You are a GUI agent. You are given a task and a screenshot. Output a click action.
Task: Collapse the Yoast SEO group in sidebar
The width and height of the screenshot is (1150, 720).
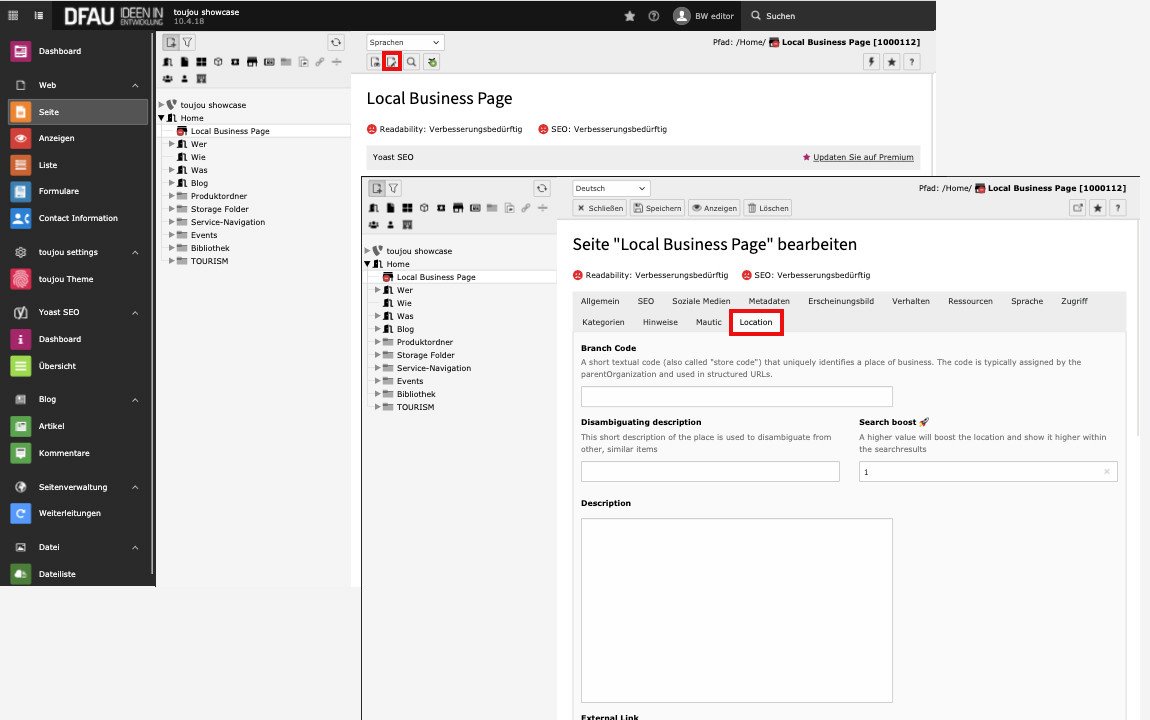tap(135, 312)
